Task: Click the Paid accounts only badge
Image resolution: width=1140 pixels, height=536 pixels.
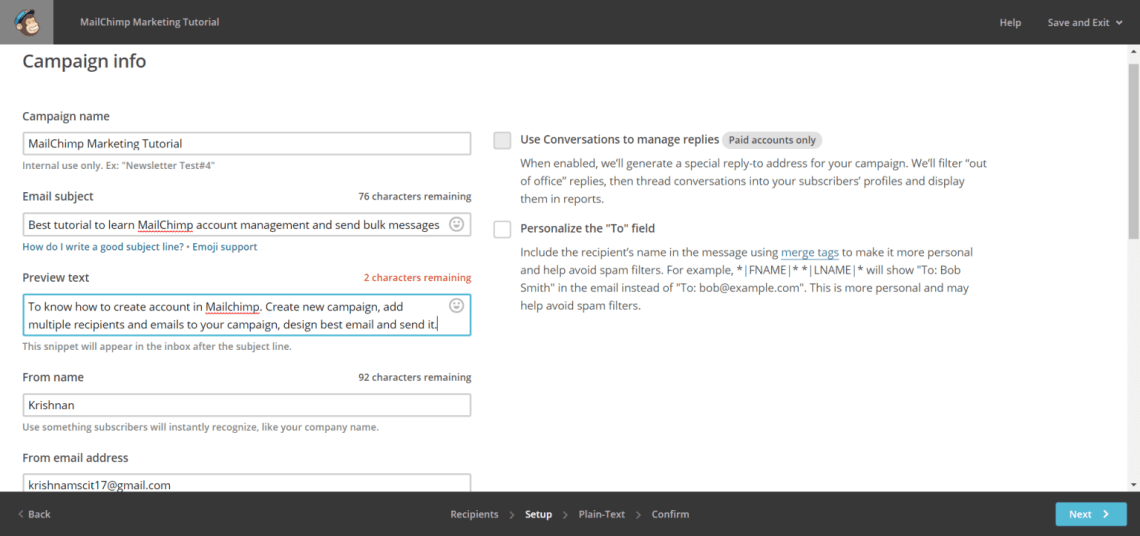Action: click(x=772, y=140)
